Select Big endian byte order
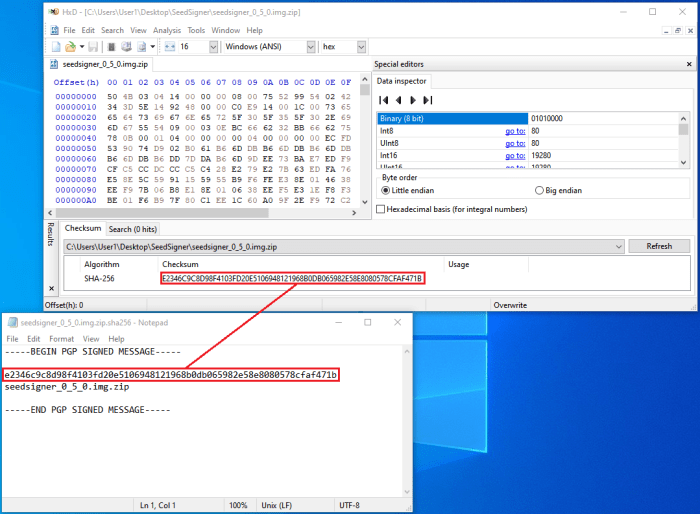 (539, 190)
